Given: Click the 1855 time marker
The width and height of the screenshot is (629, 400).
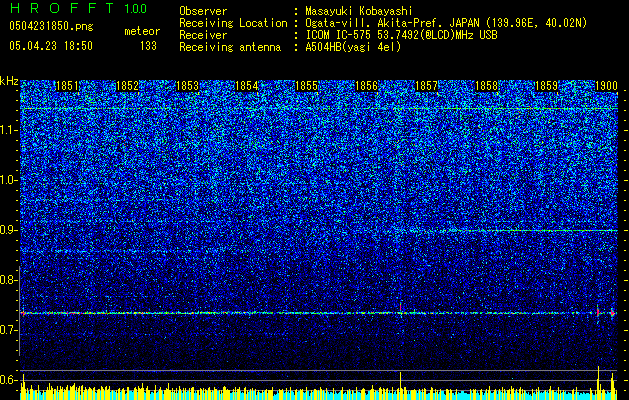Looking at the screenshot, I should [306, 86].
